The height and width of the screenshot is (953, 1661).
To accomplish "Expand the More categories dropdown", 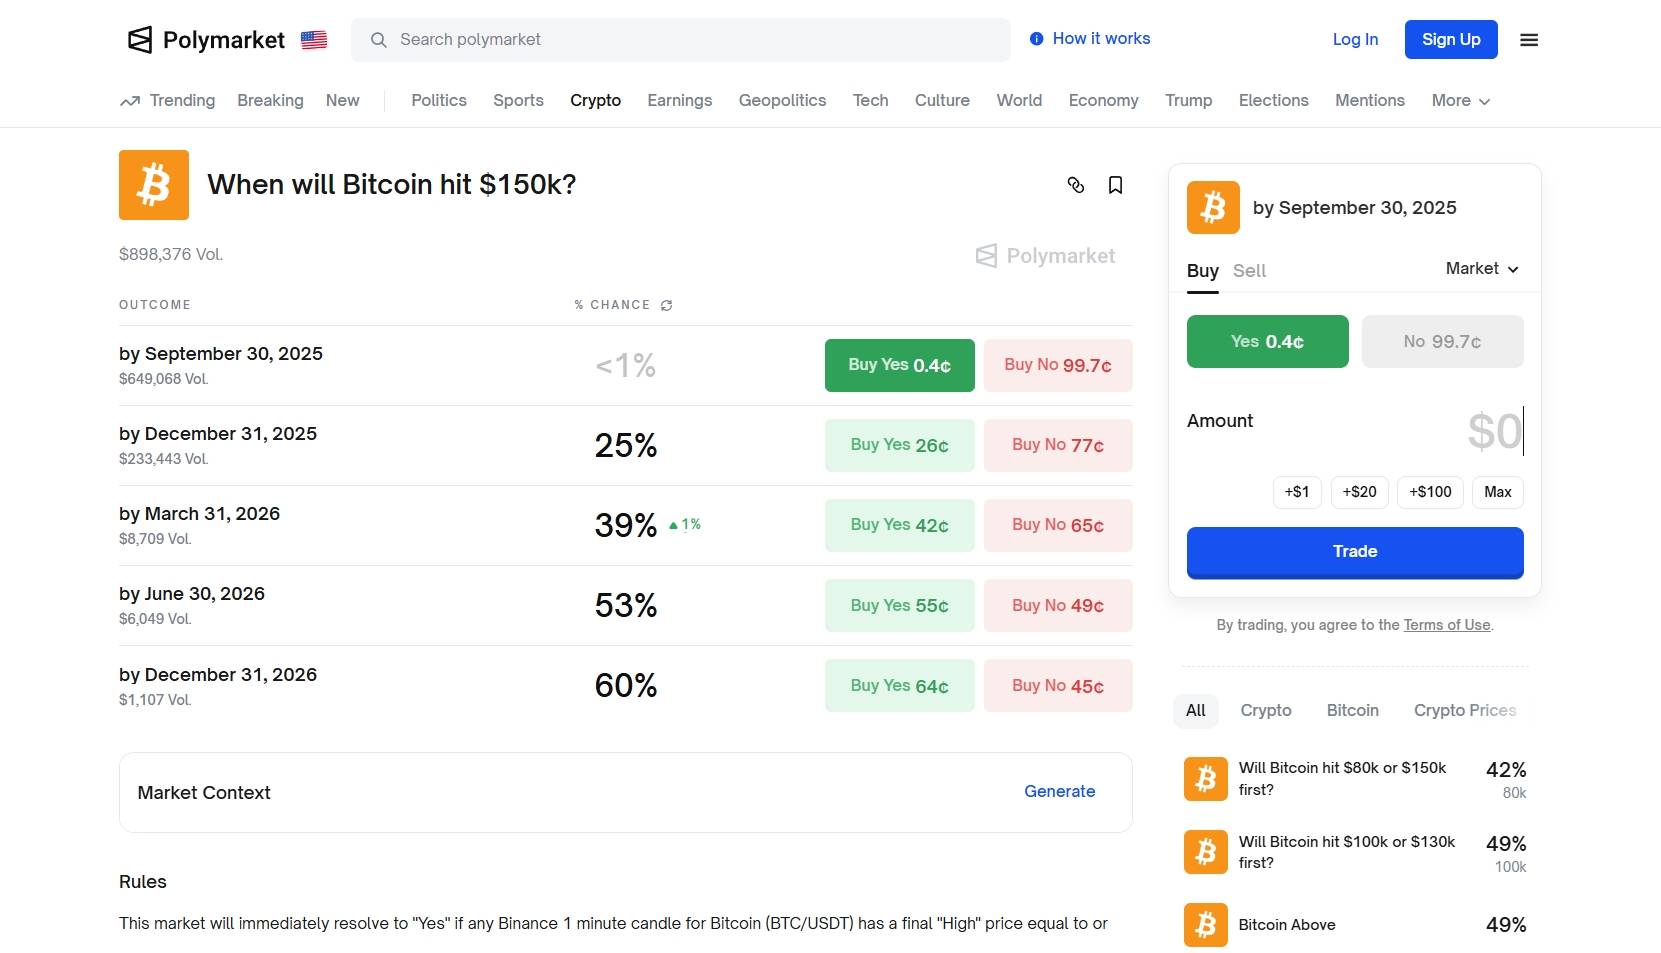I will 1460,101.
